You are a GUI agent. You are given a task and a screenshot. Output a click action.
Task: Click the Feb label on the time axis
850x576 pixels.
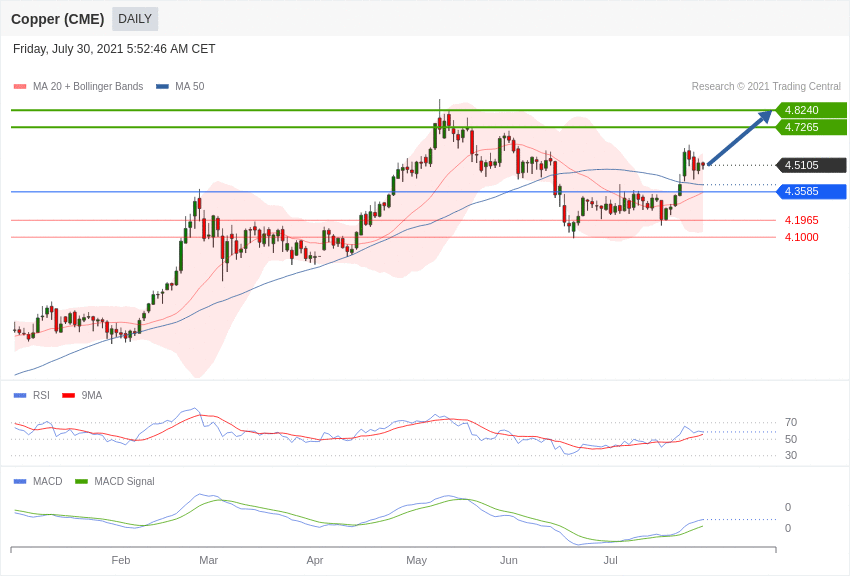pos(120,560)
